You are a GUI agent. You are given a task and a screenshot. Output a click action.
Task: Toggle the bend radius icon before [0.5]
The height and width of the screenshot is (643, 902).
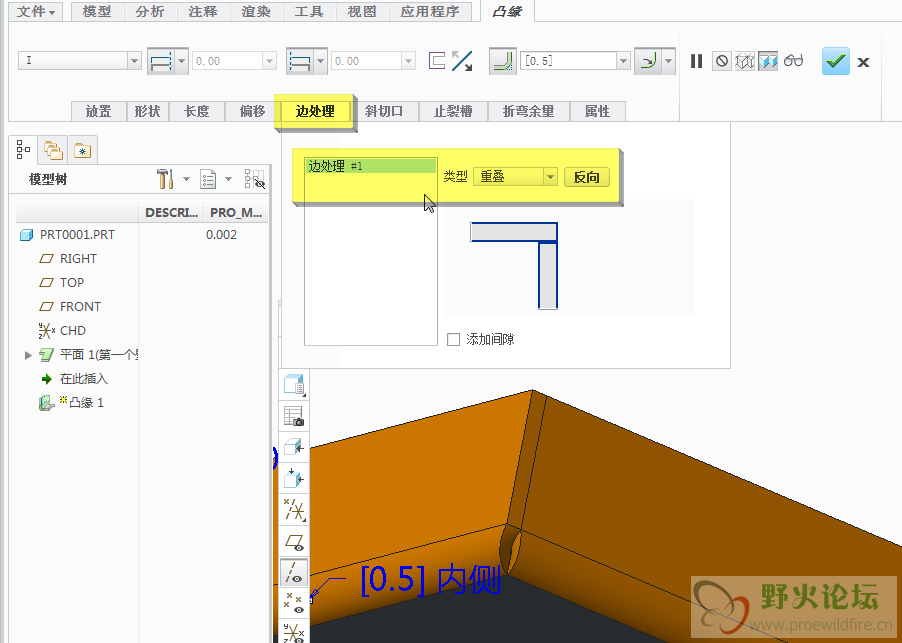pyautogui.click(x=503, y=61)
